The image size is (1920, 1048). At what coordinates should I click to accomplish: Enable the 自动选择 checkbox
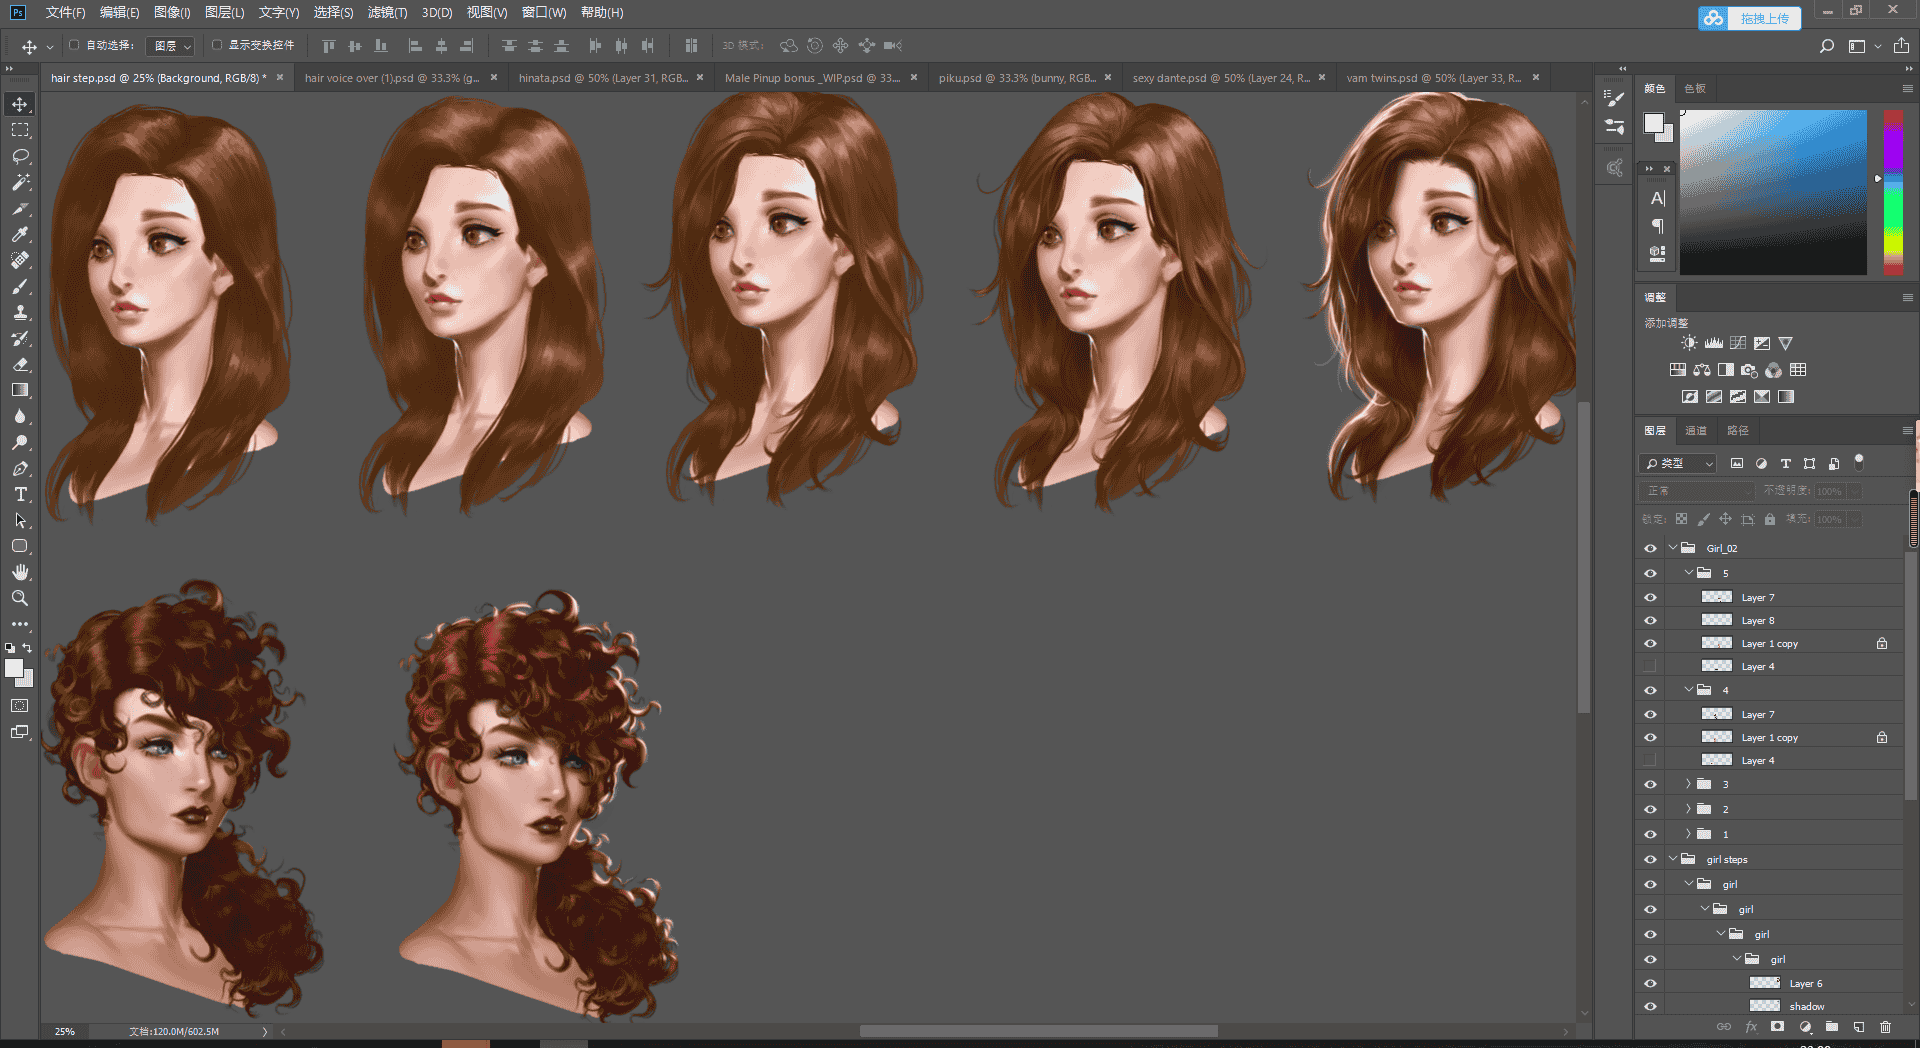tap(74, 45)
